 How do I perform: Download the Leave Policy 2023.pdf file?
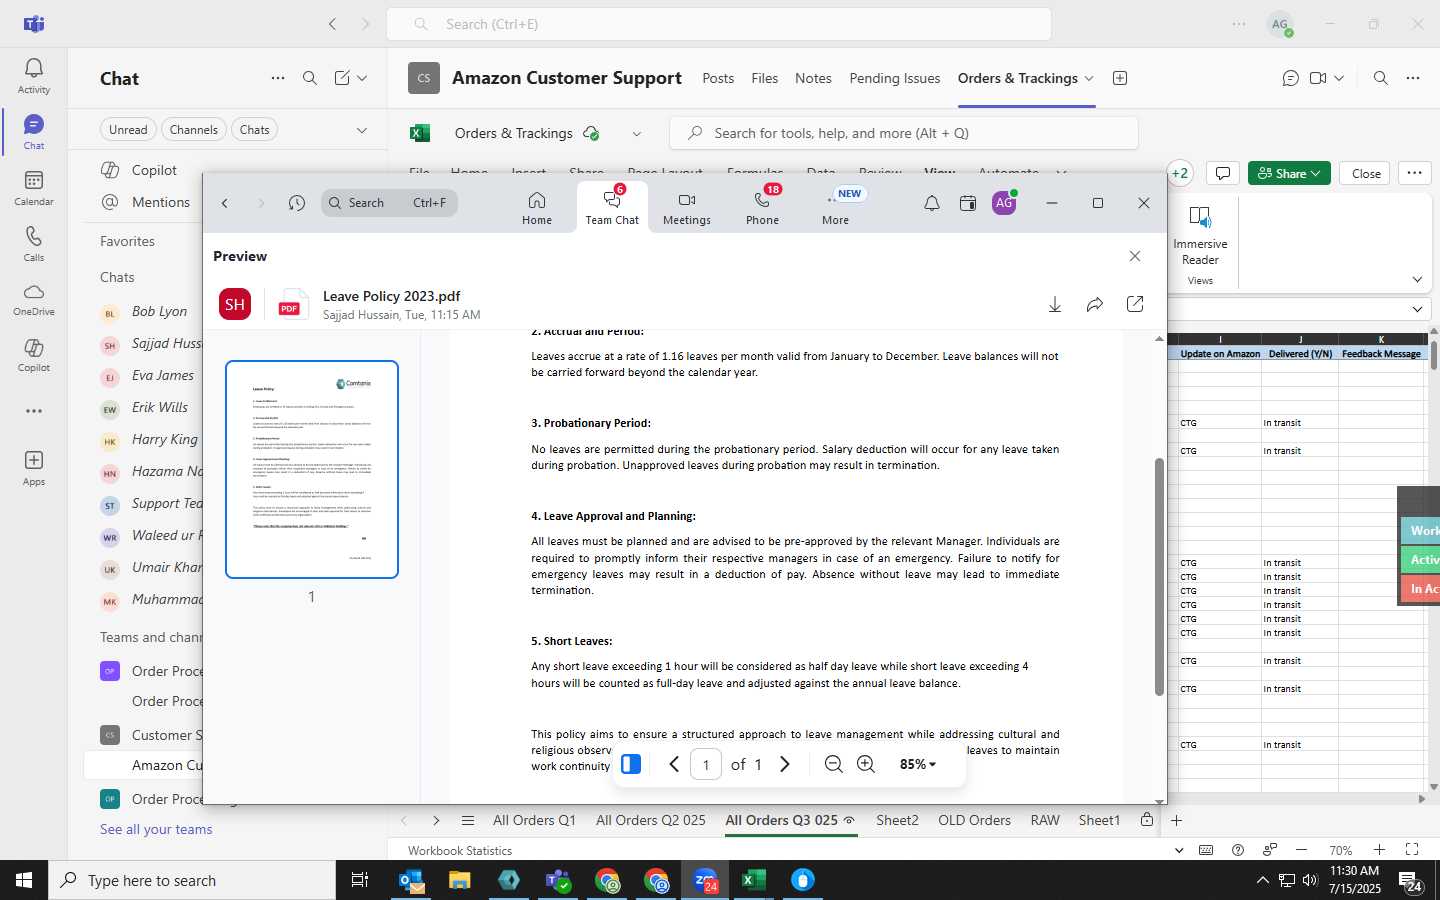tap(1054, 304)
